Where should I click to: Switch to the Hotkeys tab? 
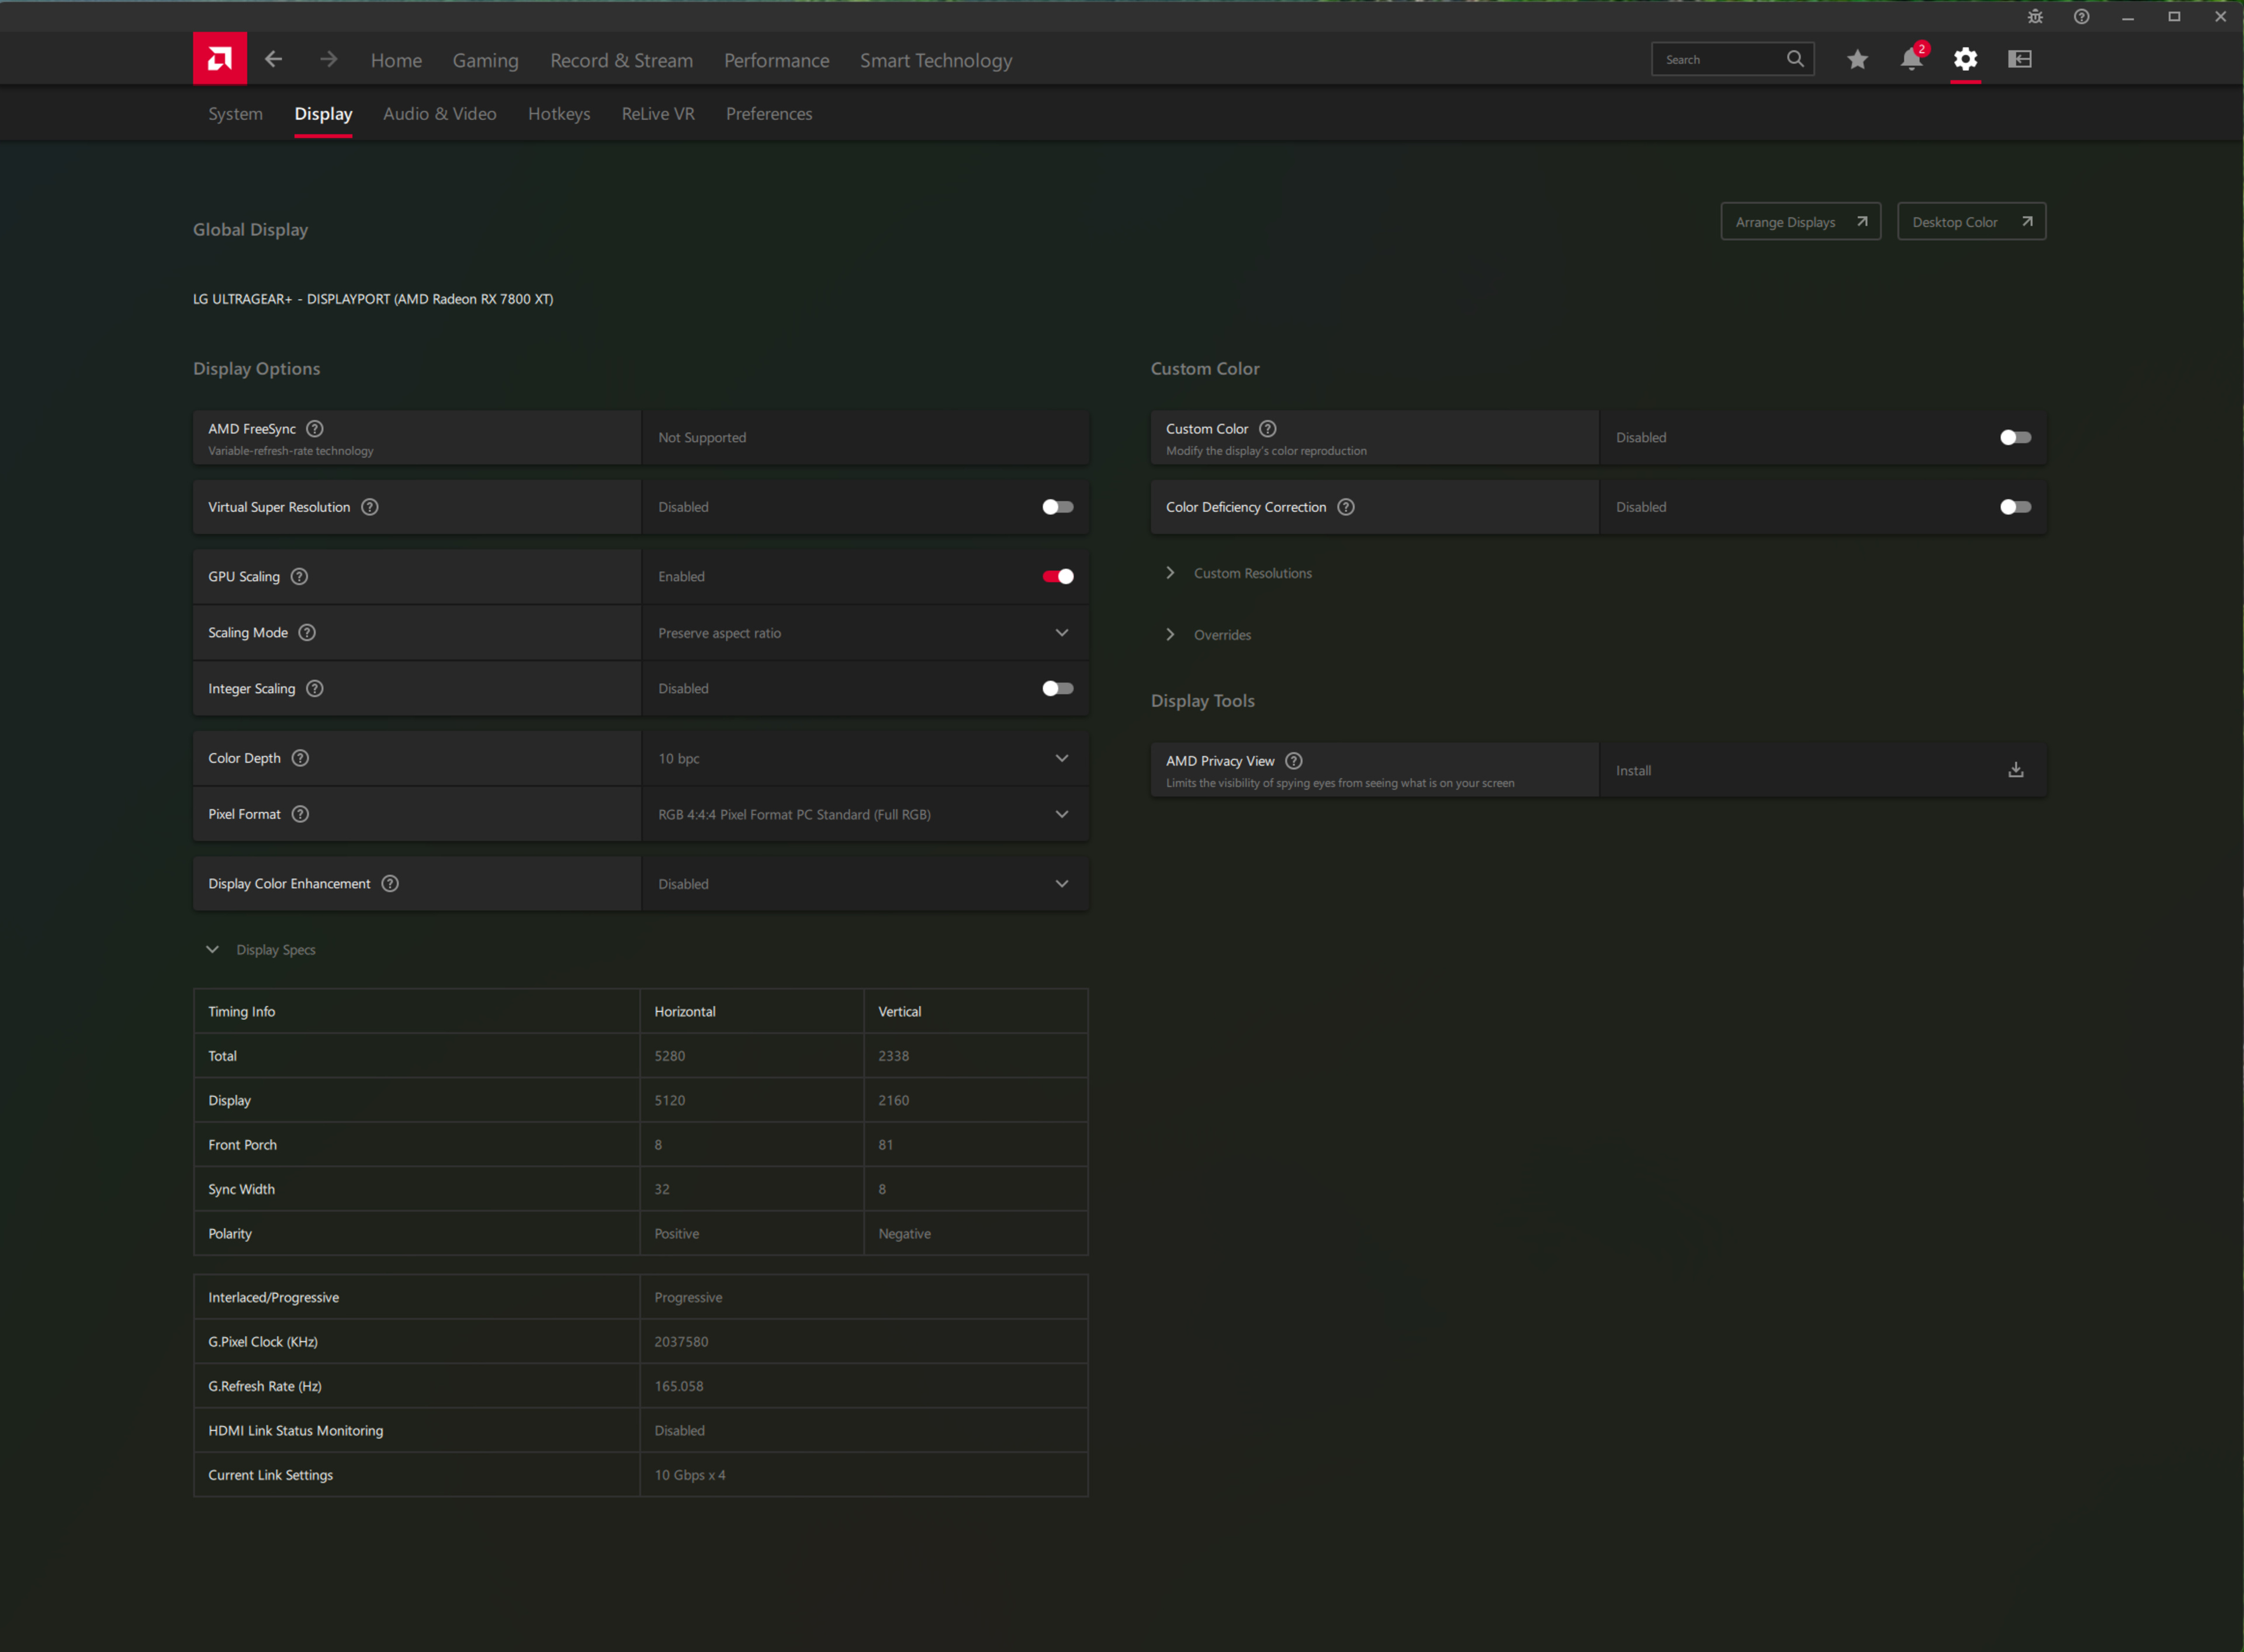click(x=558, y=114)
